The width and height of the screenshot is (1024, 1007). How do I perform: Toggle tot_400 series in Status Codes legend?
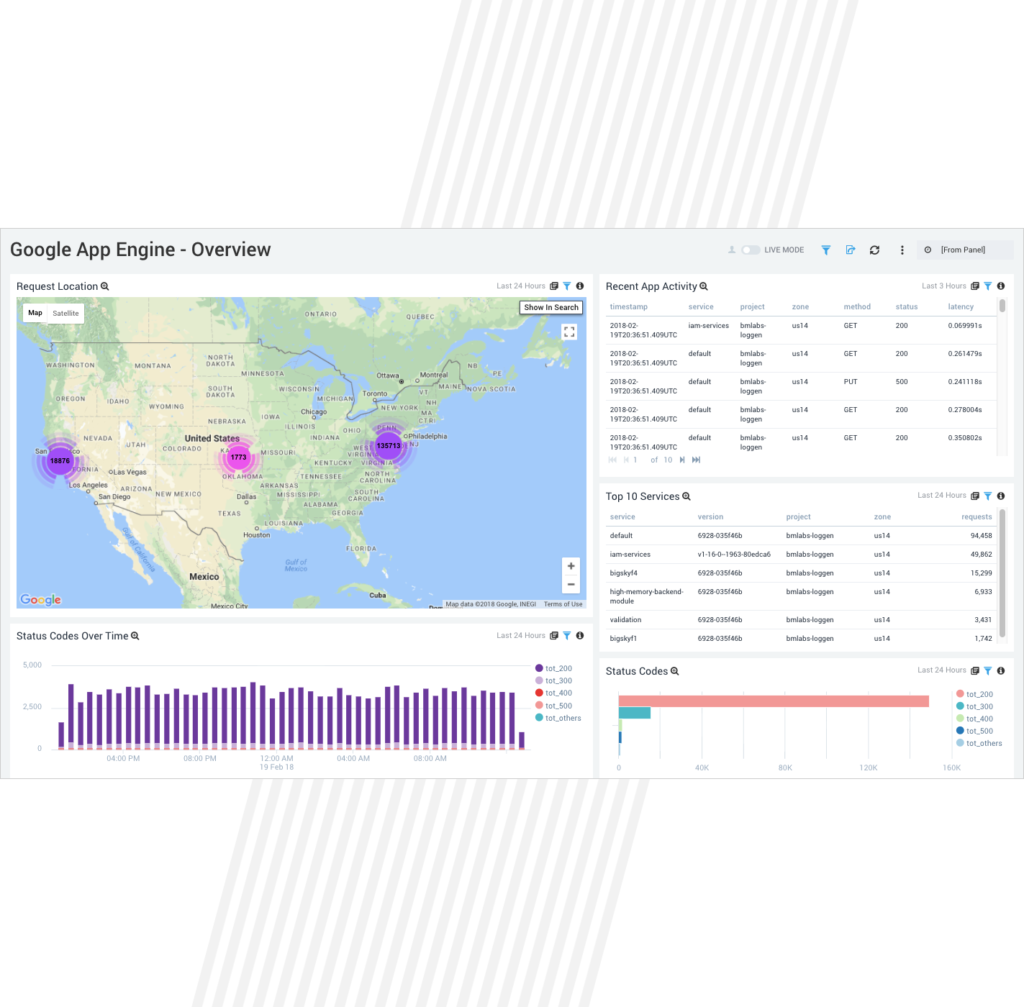point(974,718)
